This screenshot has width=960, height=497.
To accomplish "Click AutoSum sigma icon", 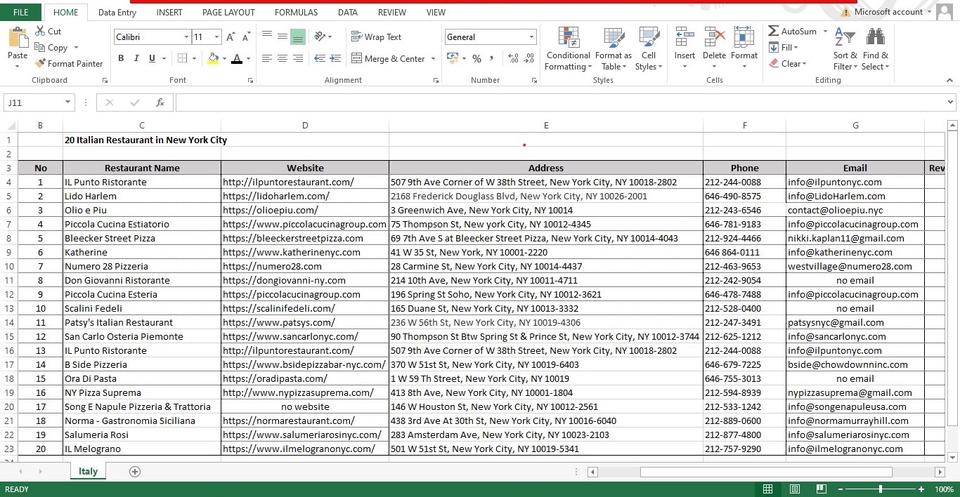I will pos(774,31).
